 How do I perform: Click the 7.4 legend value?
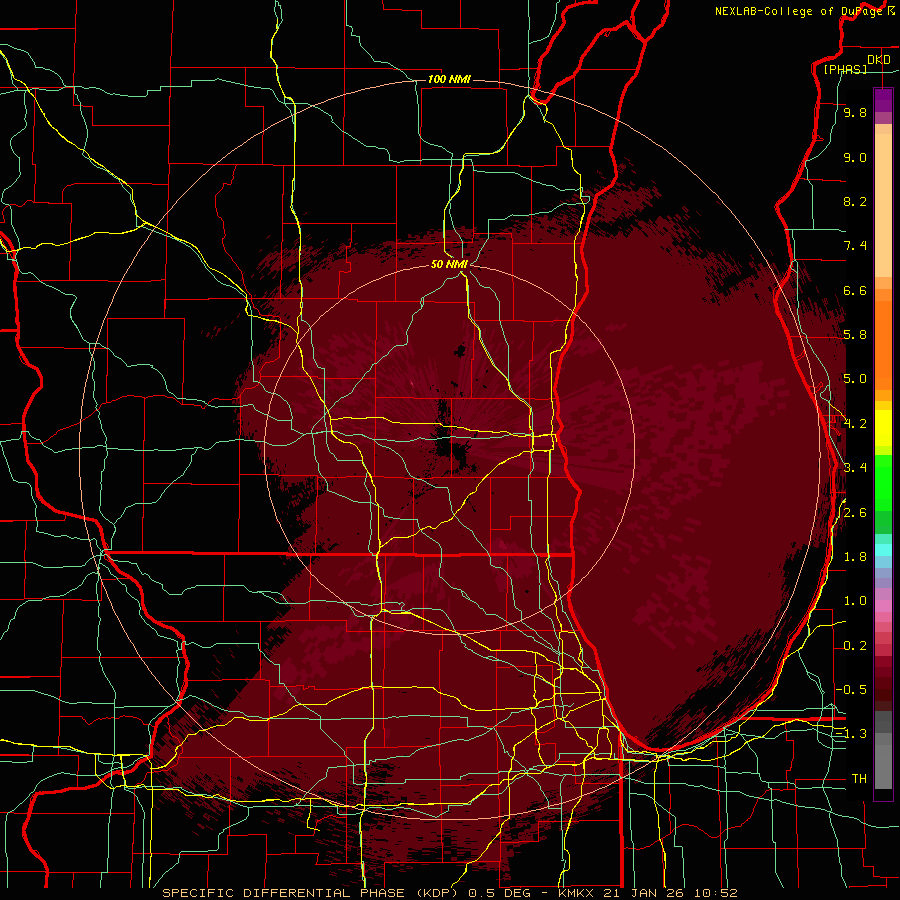[x=855, y=246]
